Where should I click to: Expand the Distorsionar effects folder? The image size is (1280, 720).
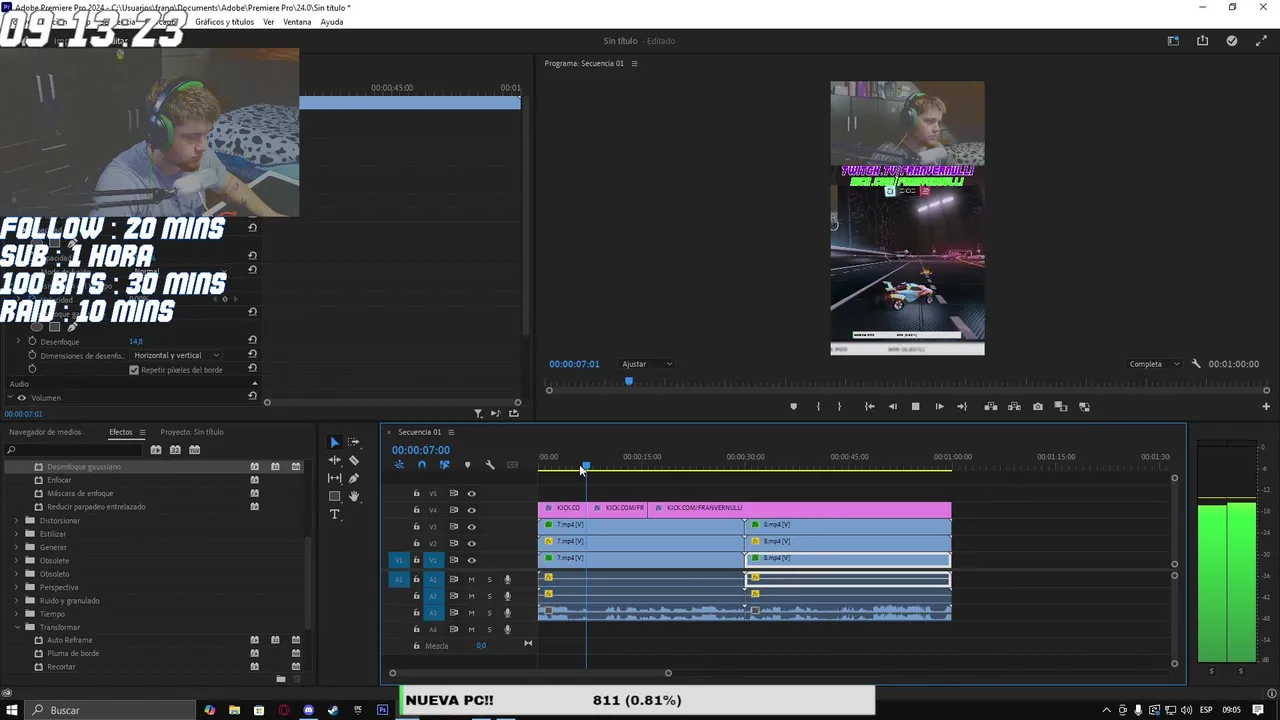(x=17, y=520)
